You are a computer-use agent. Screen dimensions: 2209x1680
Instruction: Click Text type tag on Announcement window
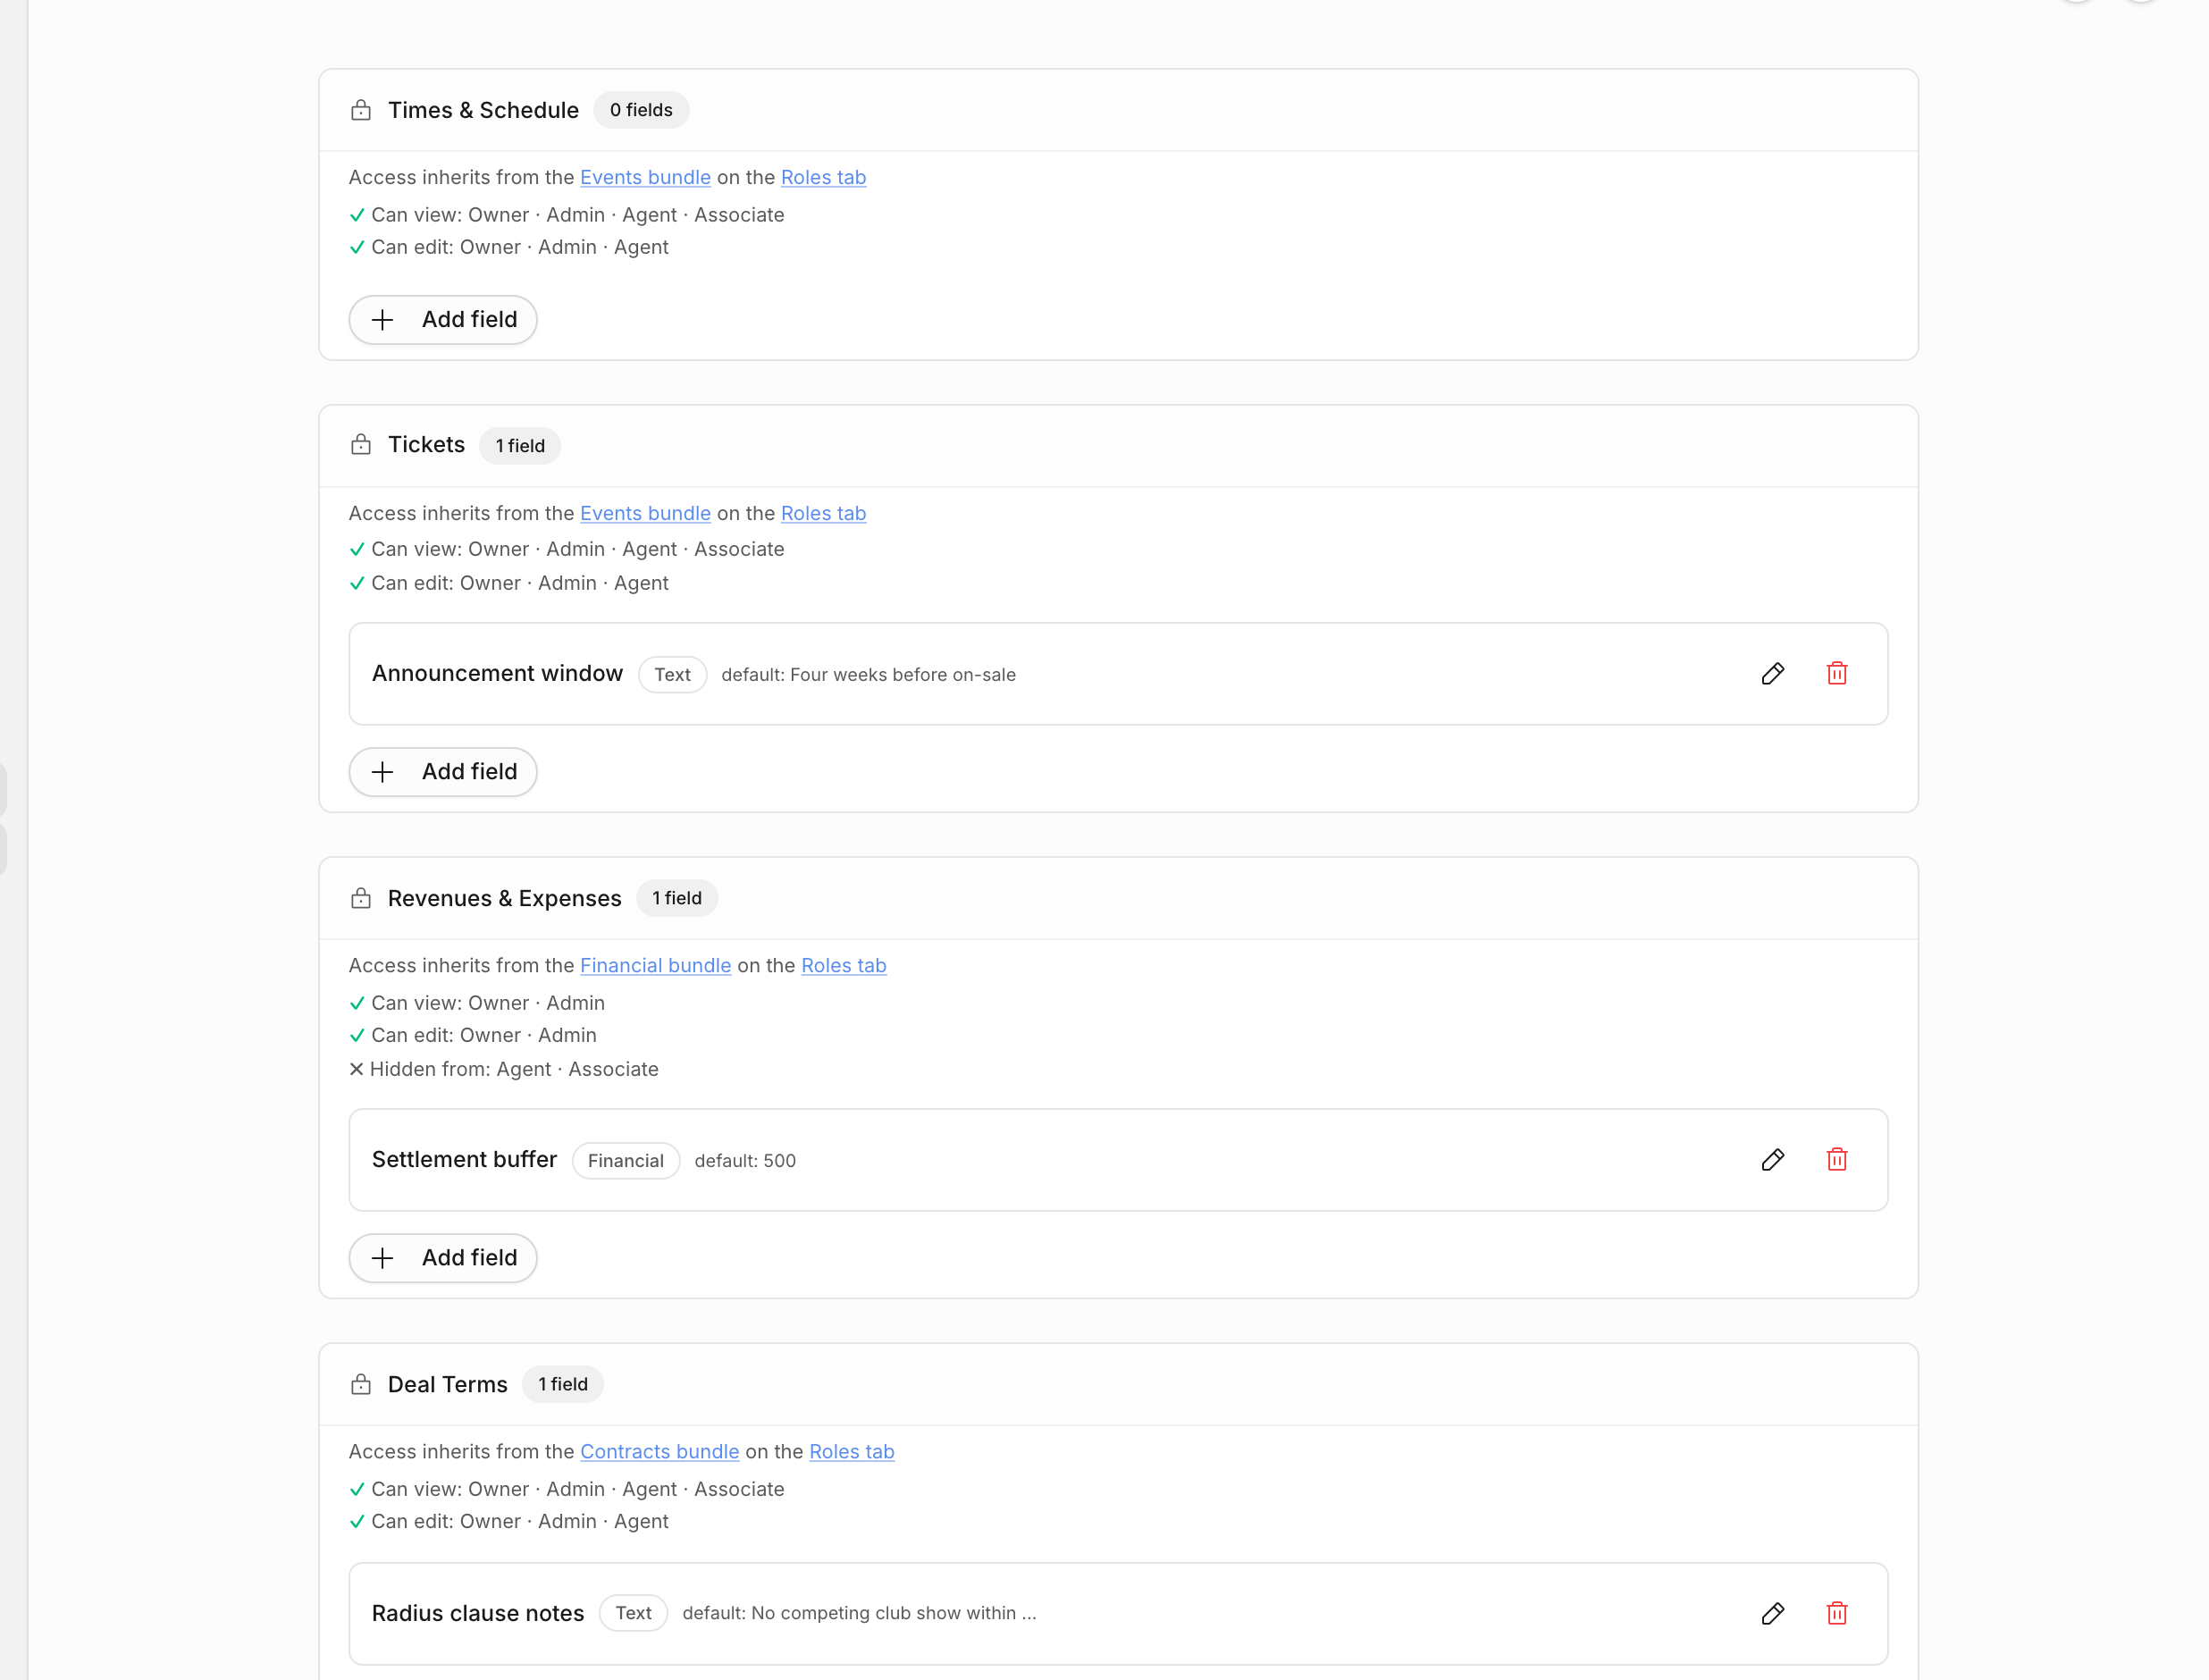672,675
